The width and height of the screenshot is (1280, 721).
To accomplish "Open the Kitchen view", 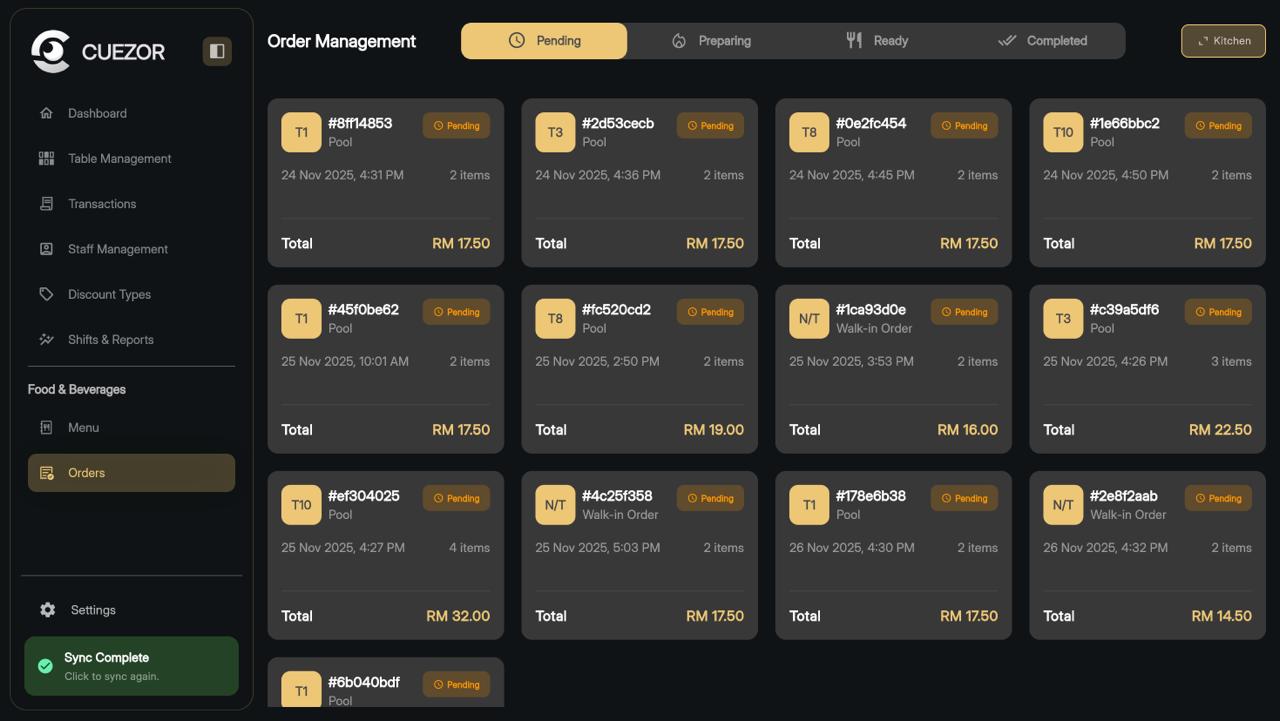I will point(1223,41).
